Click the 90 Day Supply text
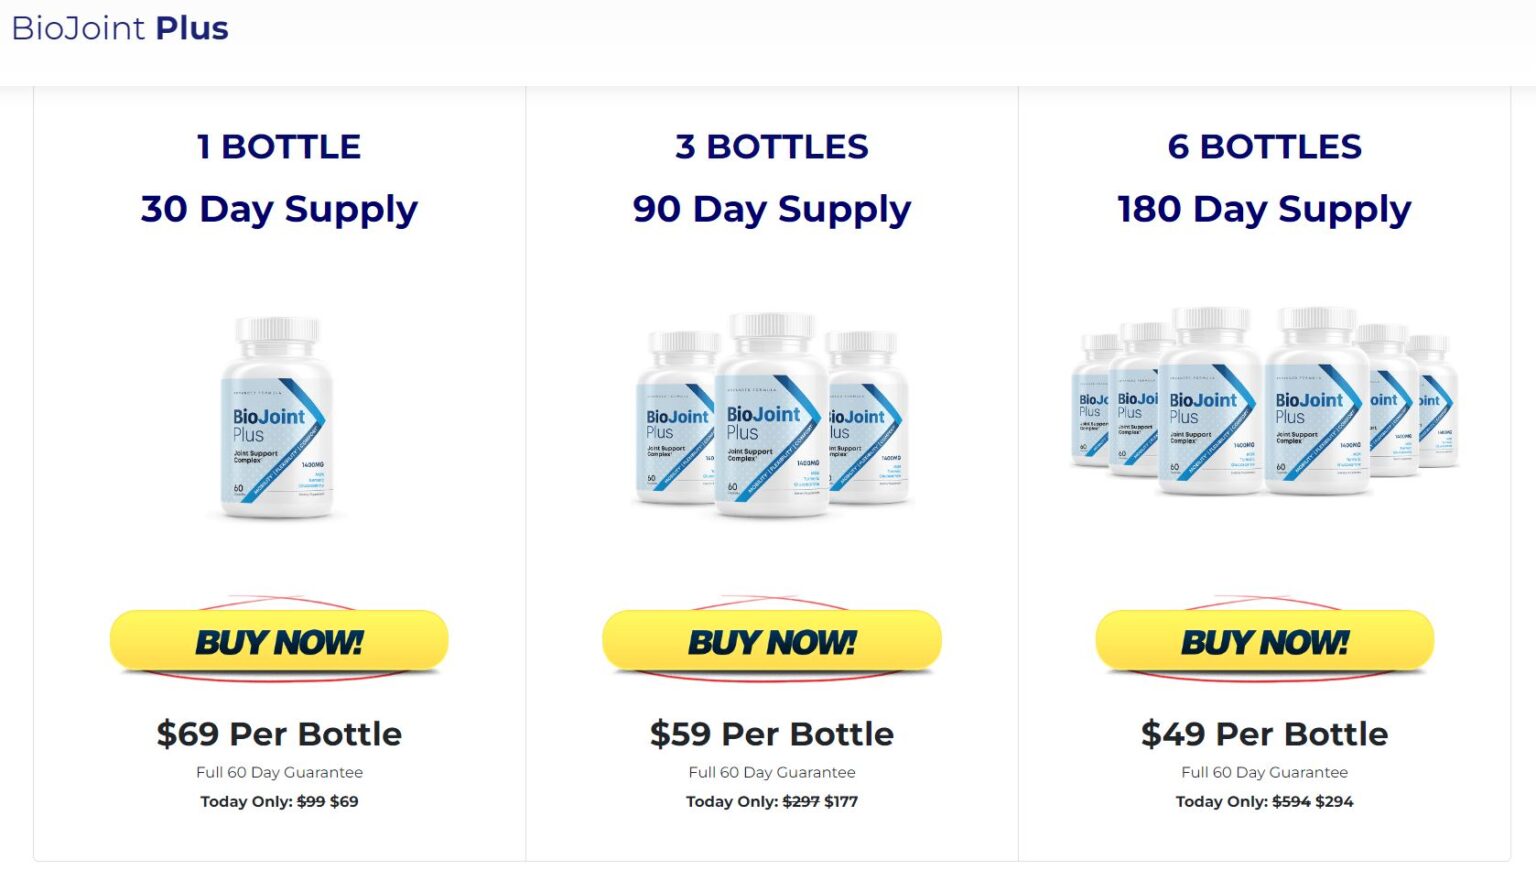 (x=772, y=209)
